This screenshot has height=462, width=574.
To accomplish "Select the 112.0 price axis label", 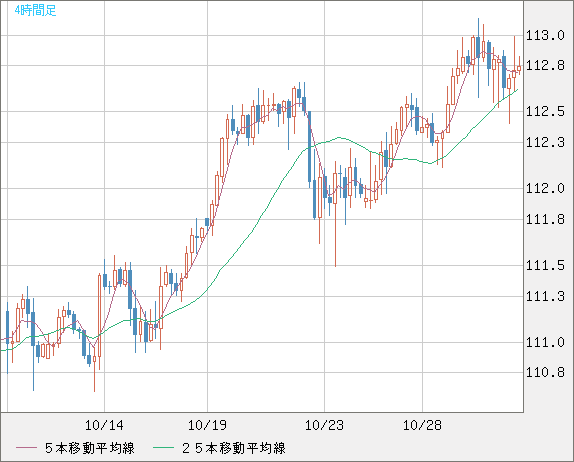I will pyautogui.click(x=545, y=188).
